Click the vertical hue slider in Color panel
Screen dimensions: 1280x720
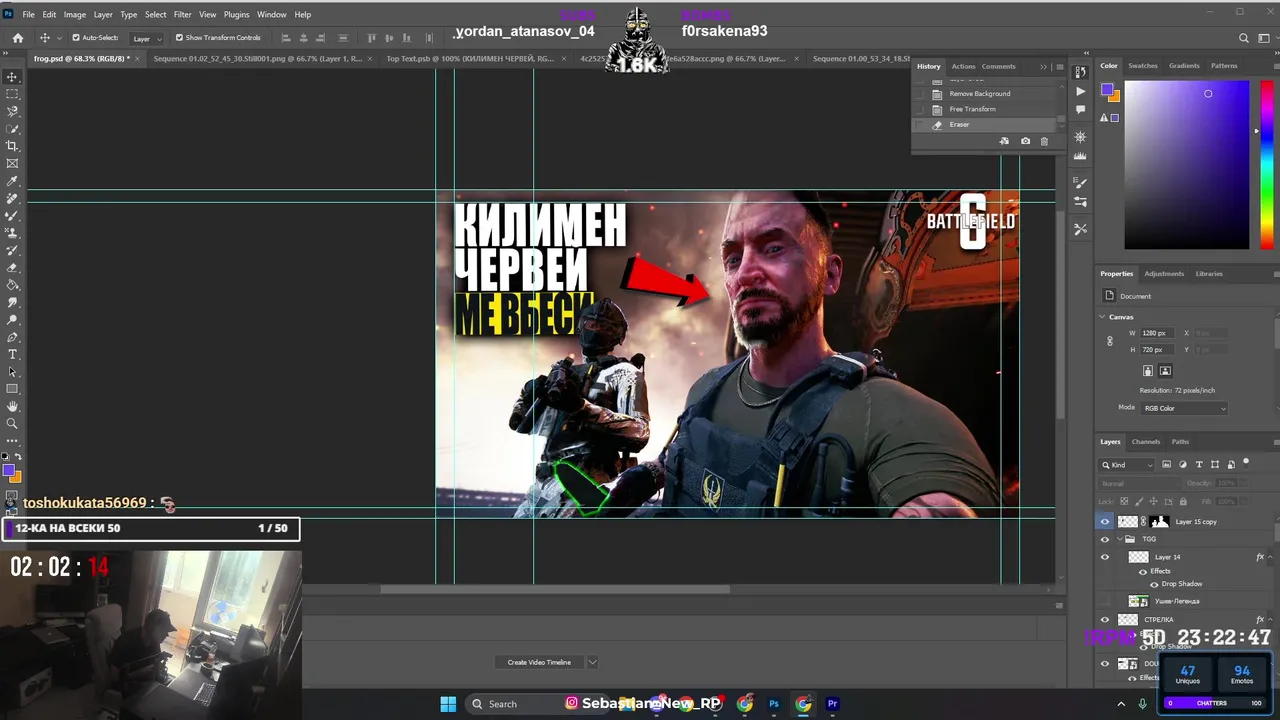(1267, 165)
